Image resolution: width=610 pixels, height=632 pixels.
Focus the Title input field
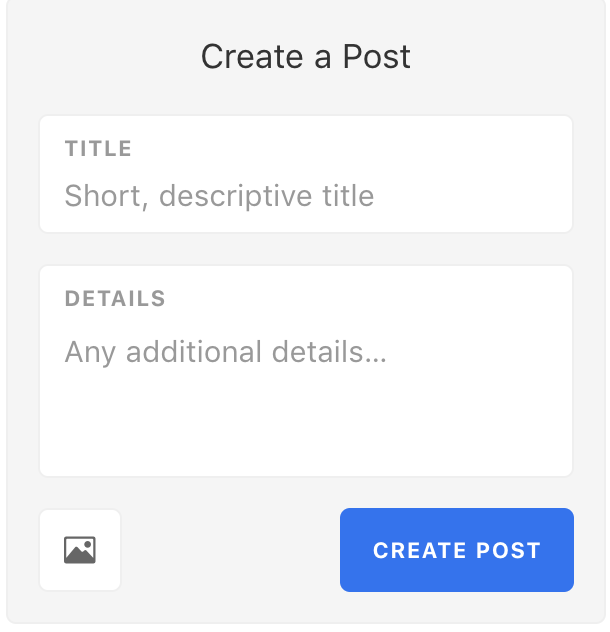(x=306, y=174)
